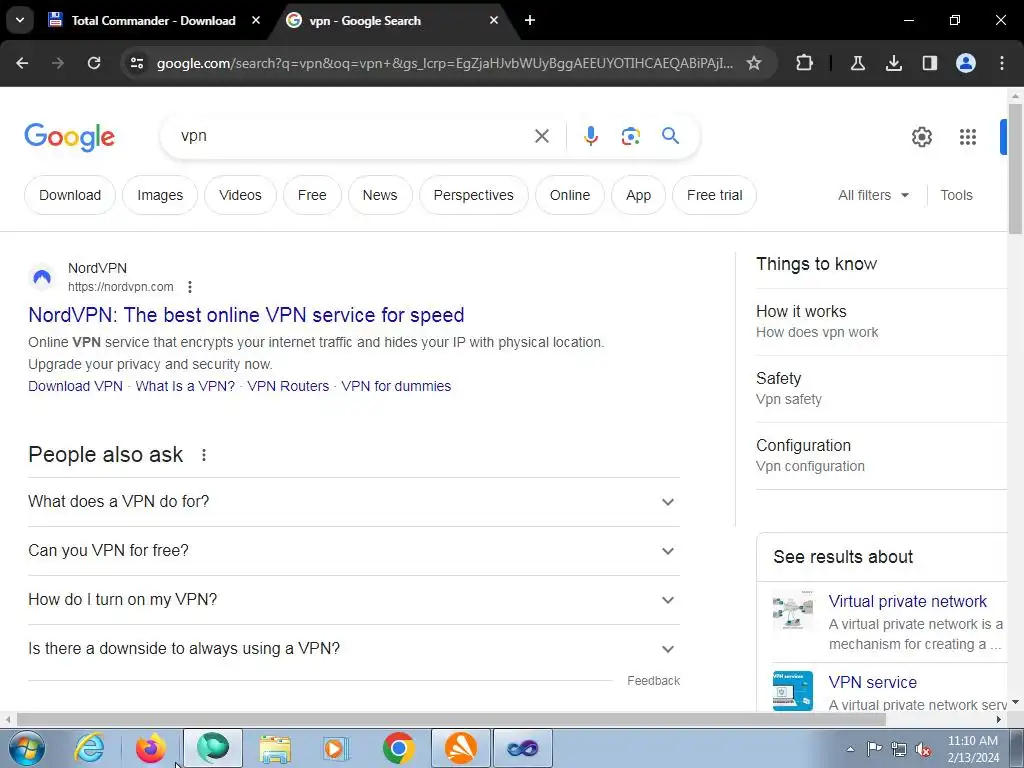
Task: Reload the current page
Action: 94,63
